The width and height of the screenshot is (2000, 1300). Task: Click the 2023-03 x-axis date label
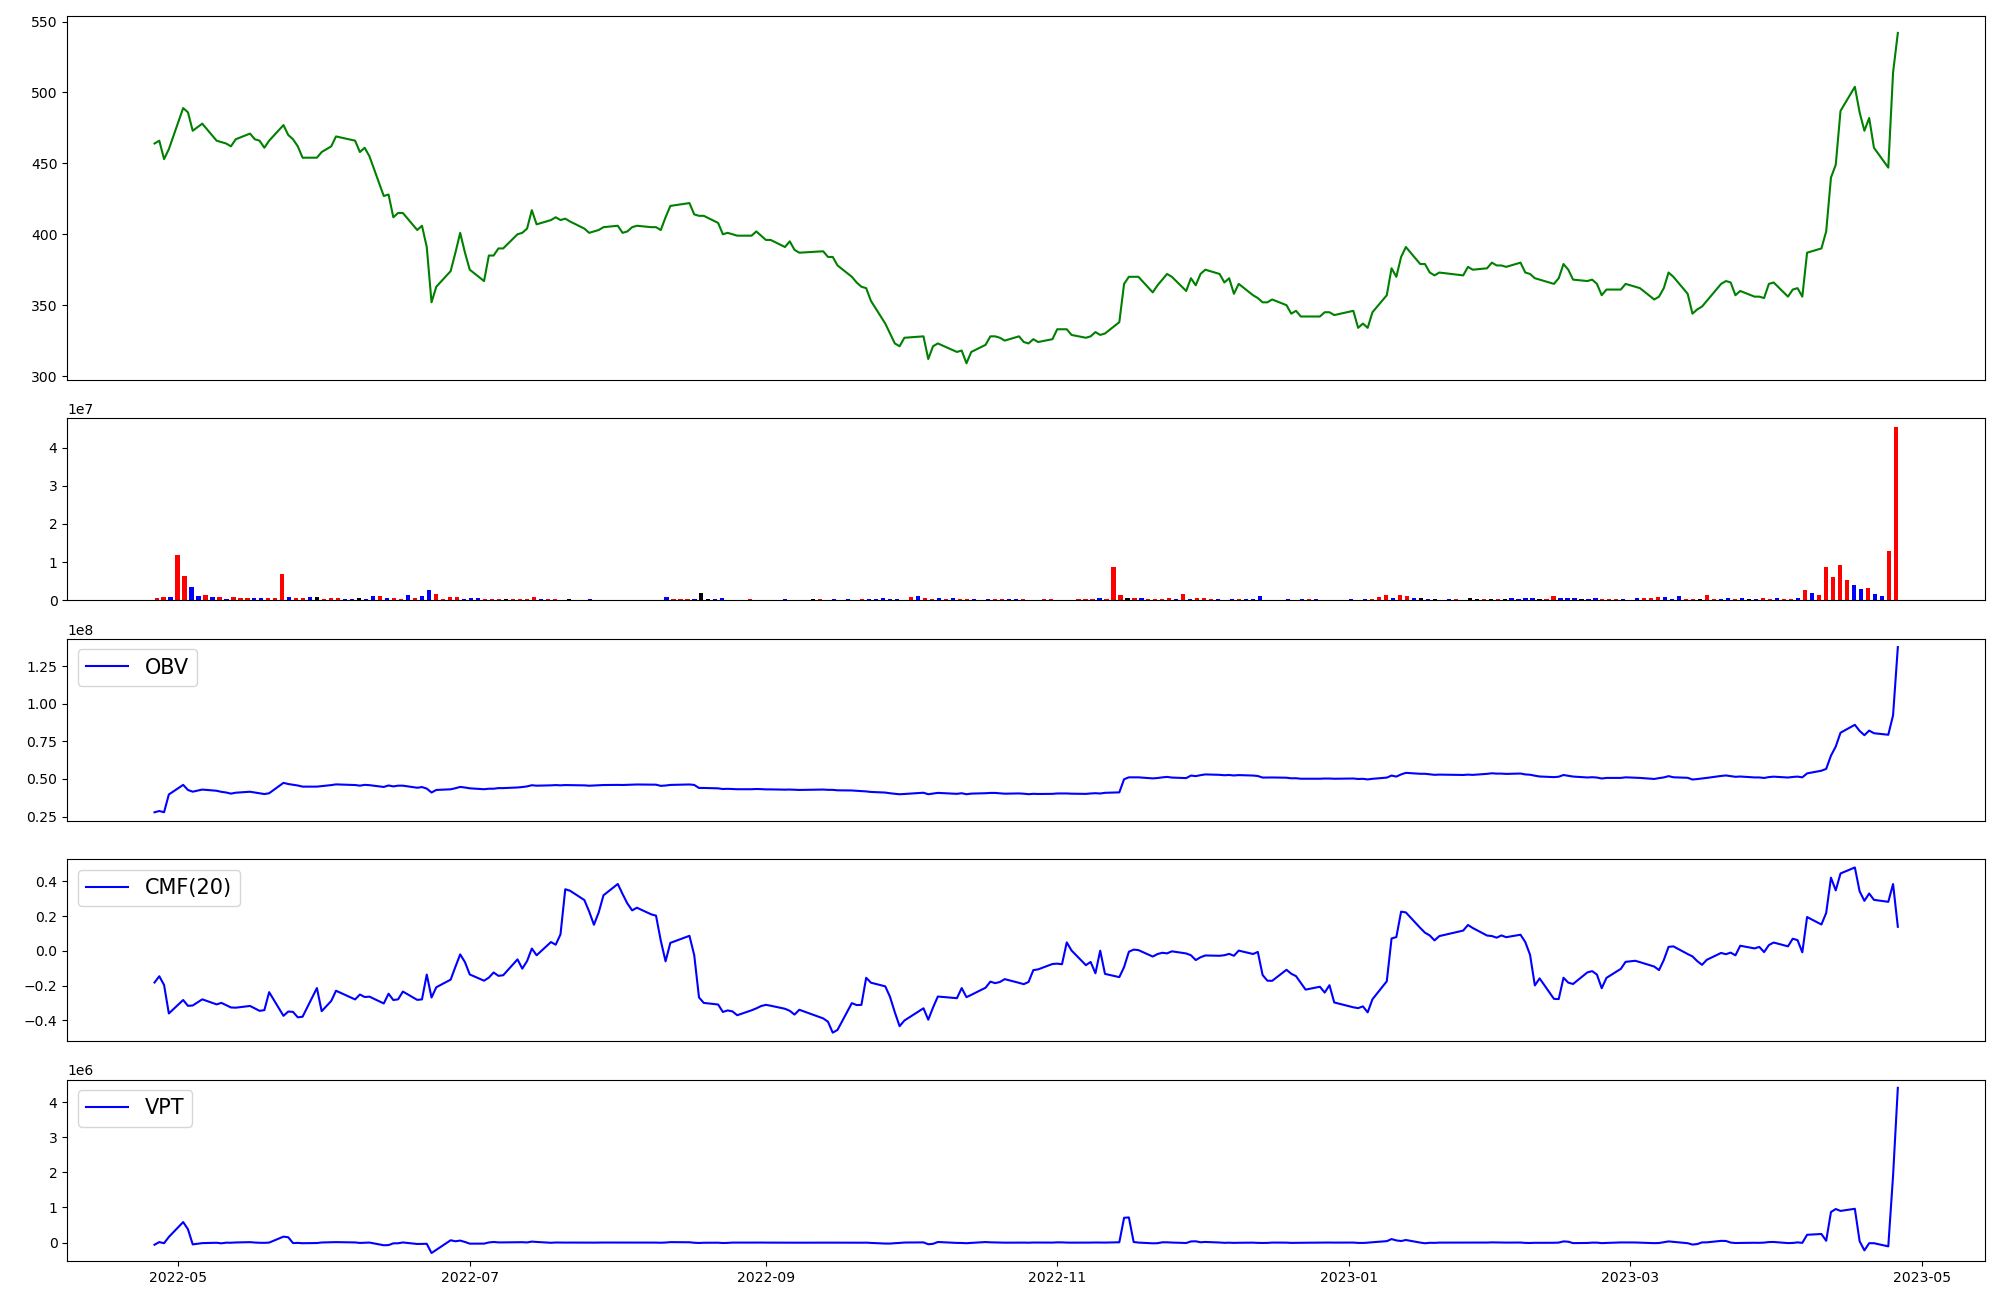(x=1630, y=1277)
